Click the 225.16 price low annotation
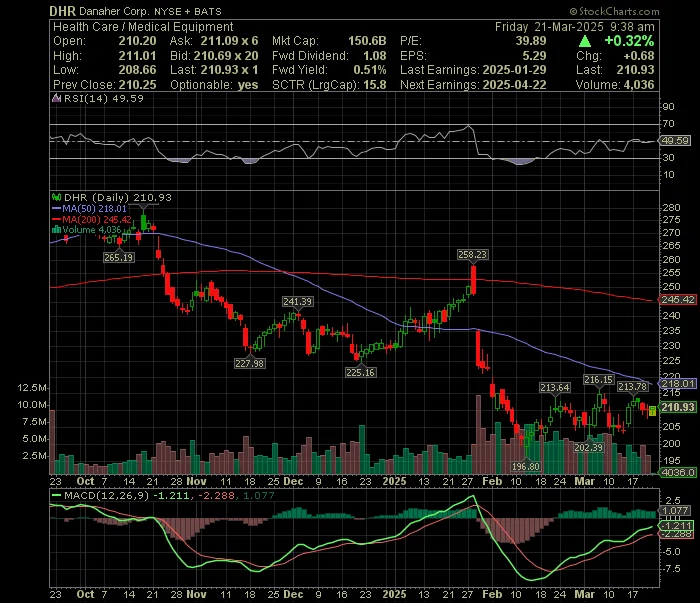The height and width of the screenshot is (603, 700). click(361, 372)
